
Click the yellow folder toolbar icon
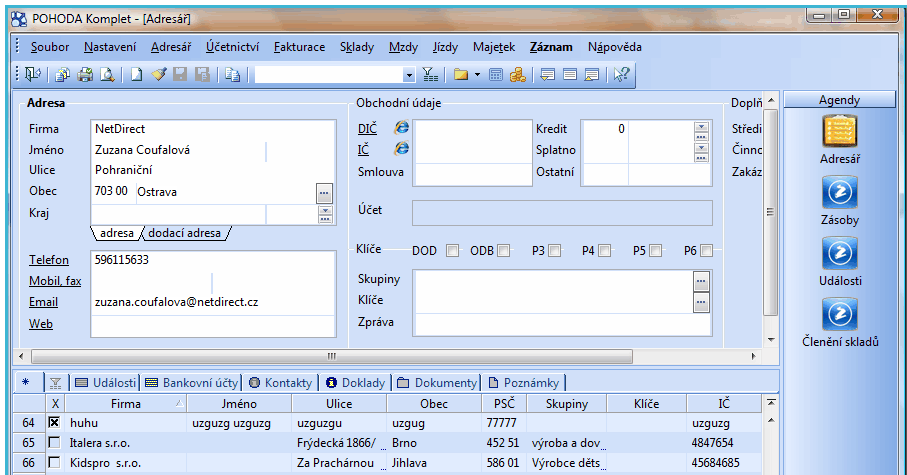pos(460,75)
